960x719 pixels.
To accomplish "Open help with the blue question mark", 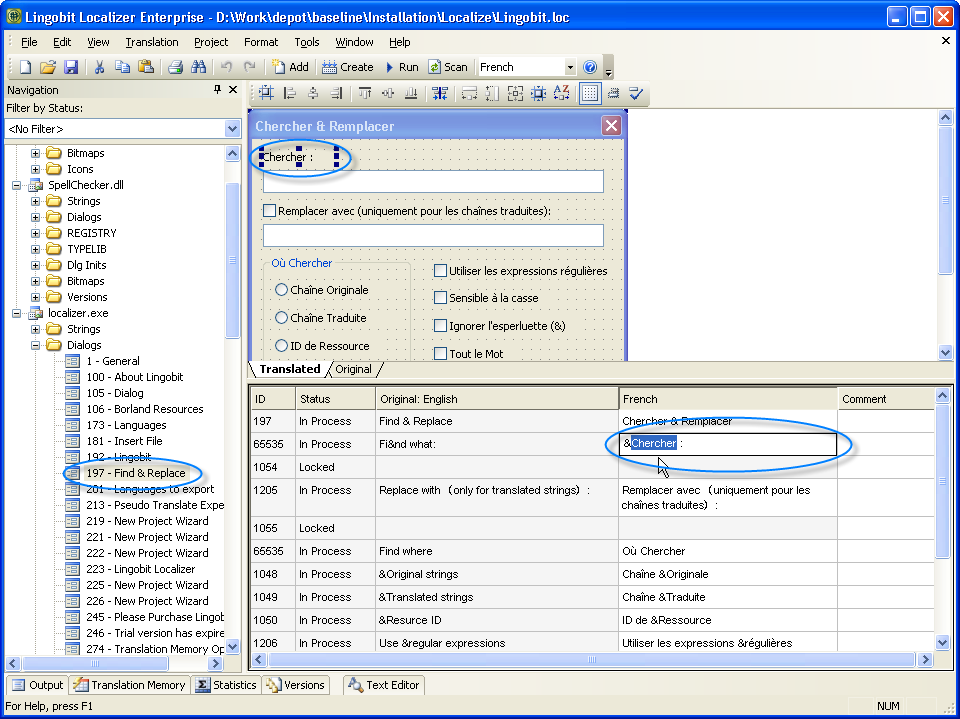I will [x=590, y=67].
